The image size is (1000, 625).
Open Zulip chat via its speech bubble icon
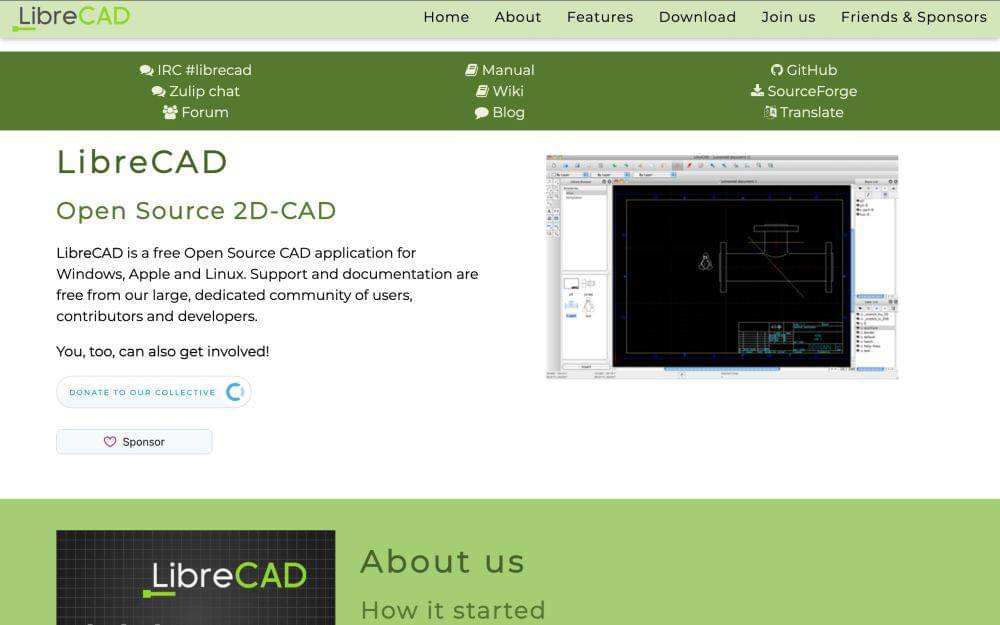point(158,91)
